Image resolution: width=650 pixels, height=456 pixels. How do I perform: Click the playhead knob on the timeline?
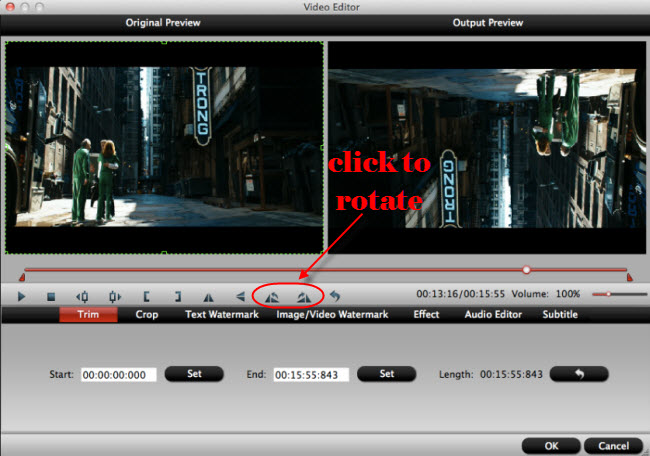(526, 270)
